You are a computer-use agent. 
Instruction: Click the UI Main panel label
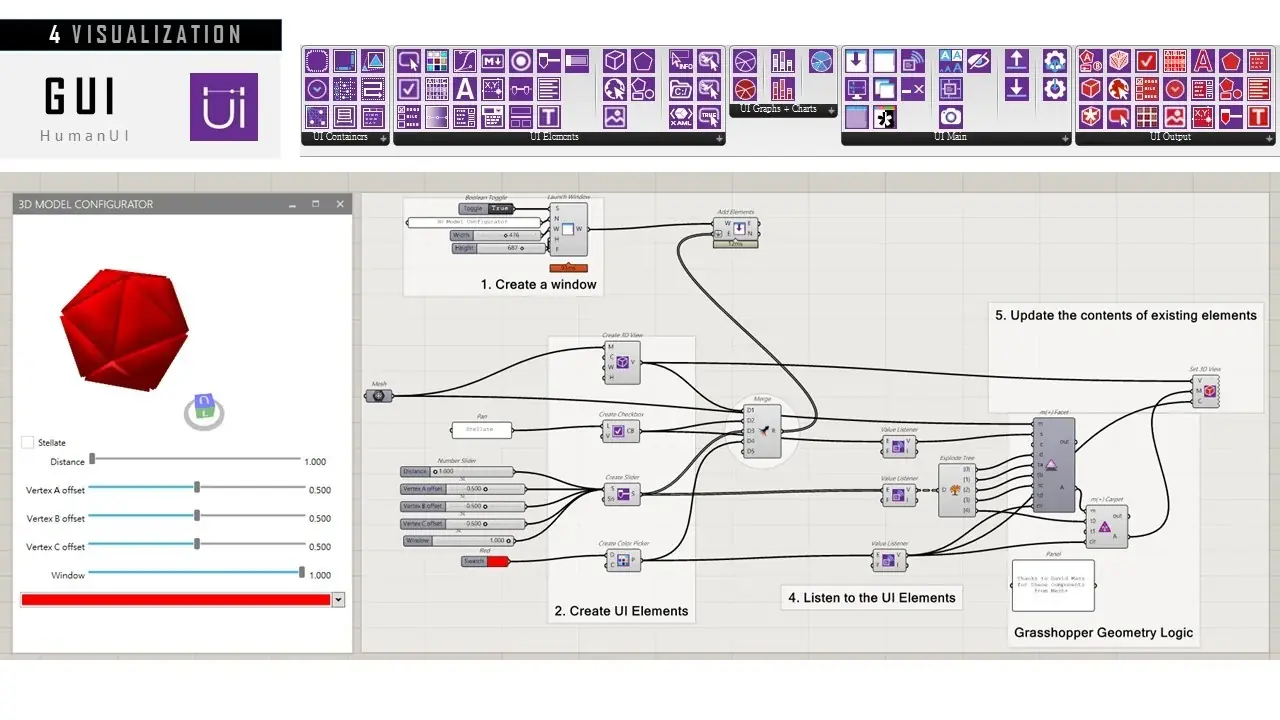[950, 137]
